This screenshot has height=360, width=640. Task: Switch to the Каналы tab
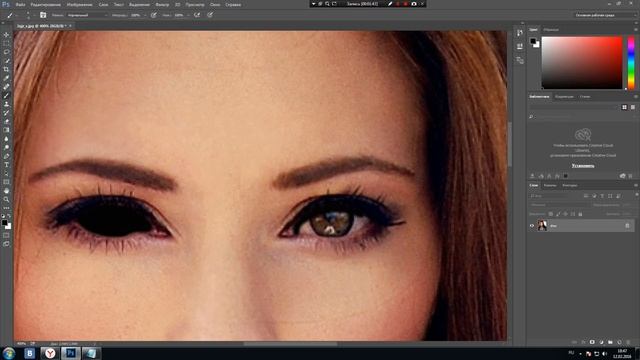550,185
